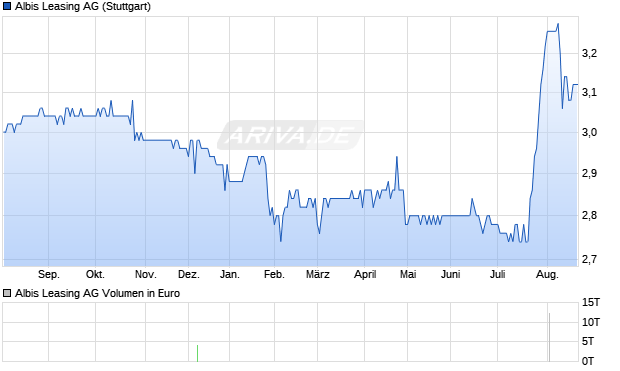The height and width of the screenshot is (371, 620).
Task: Click the 15T volume axis value
Action: [591, 303]
